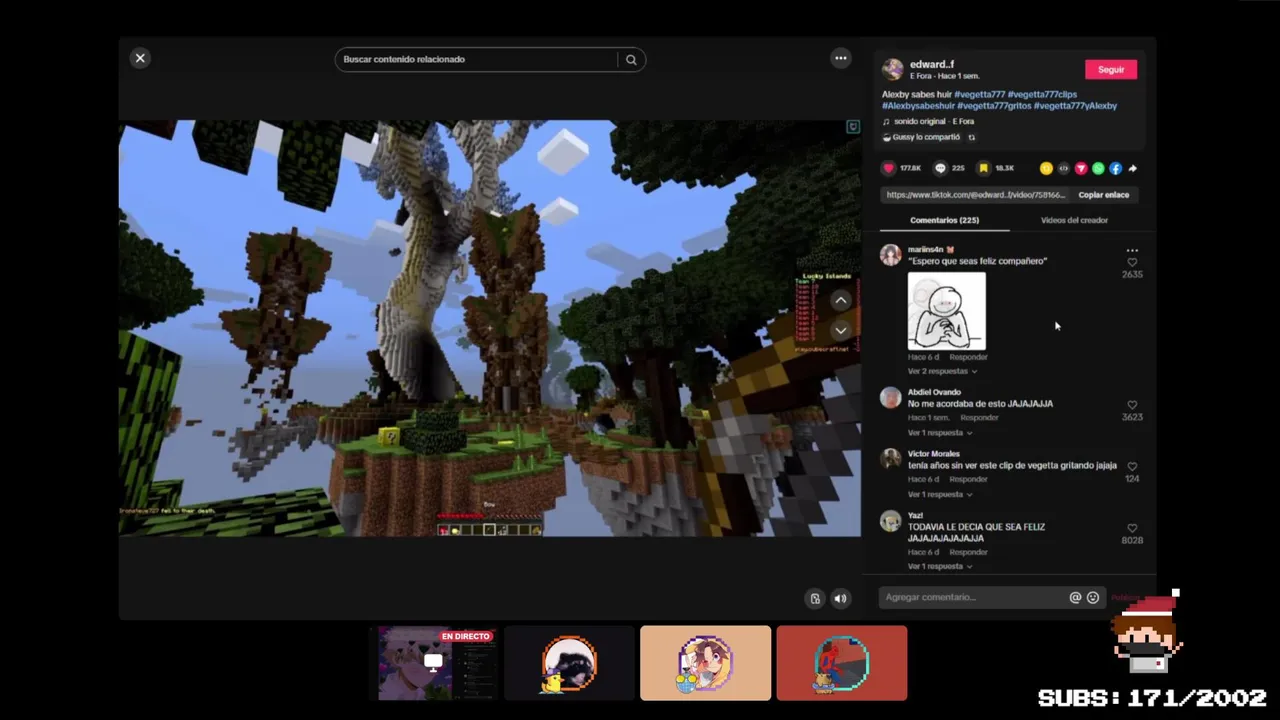
Task: Reply to Abdiel Ovando's comment
Action: pyautogui.click(x=979, y=418)
